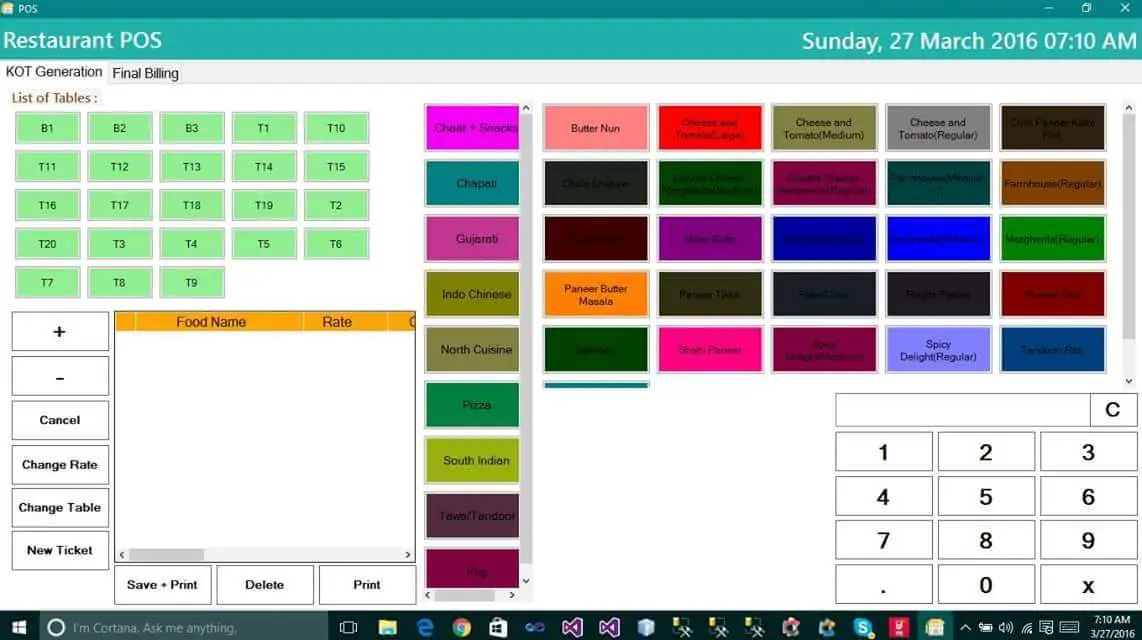Clear the keypad entry with C
The width and height of the screenshot is (1142, 640).
tap(1113, 410)
